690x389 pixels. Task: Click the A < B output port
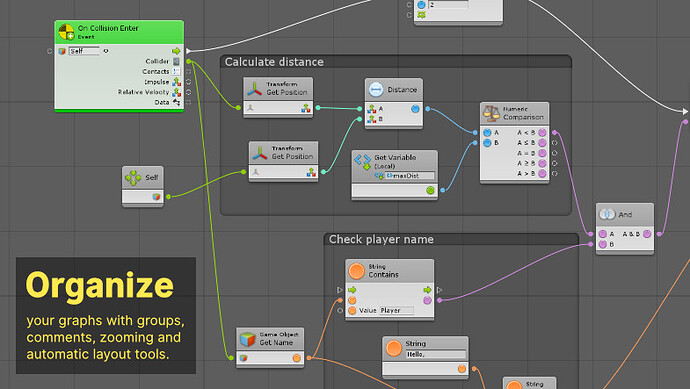click(542, 132)
